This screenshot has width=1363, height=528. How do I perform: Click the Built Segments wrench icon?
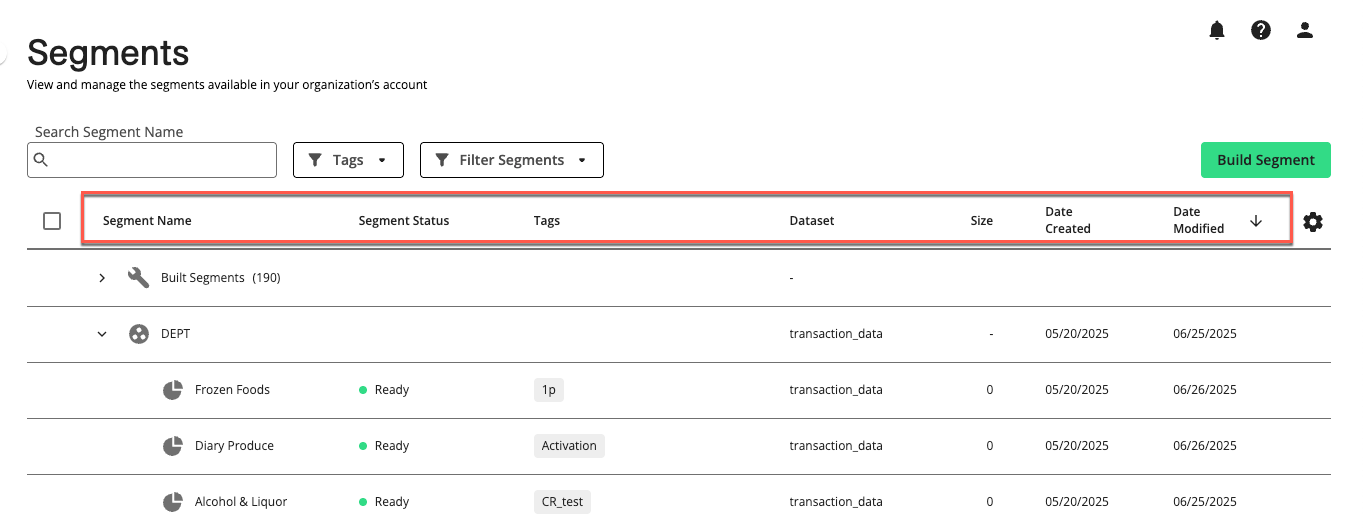click(x=139, y=277)
